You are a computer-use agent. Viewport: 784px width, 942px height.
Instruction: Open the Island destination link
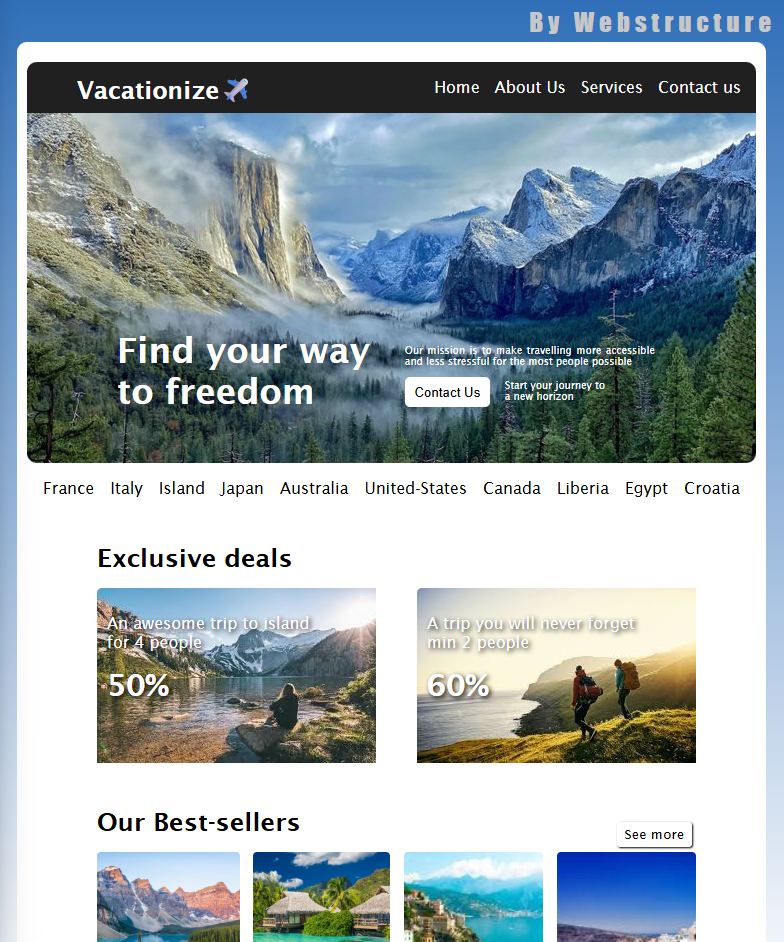pyautogui.click(x=181, y=488)
